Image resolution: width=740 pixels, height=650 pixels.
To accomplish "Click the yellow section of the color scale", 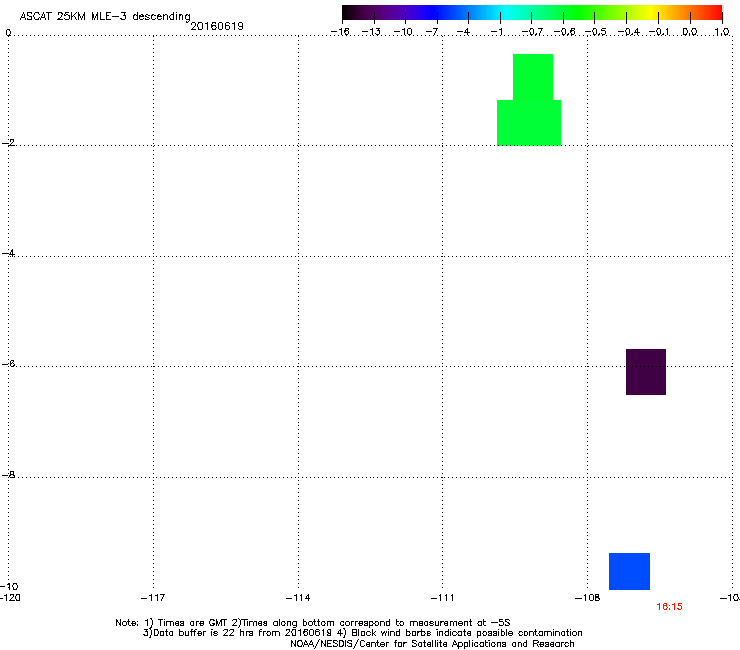I will tap(649, 13).
